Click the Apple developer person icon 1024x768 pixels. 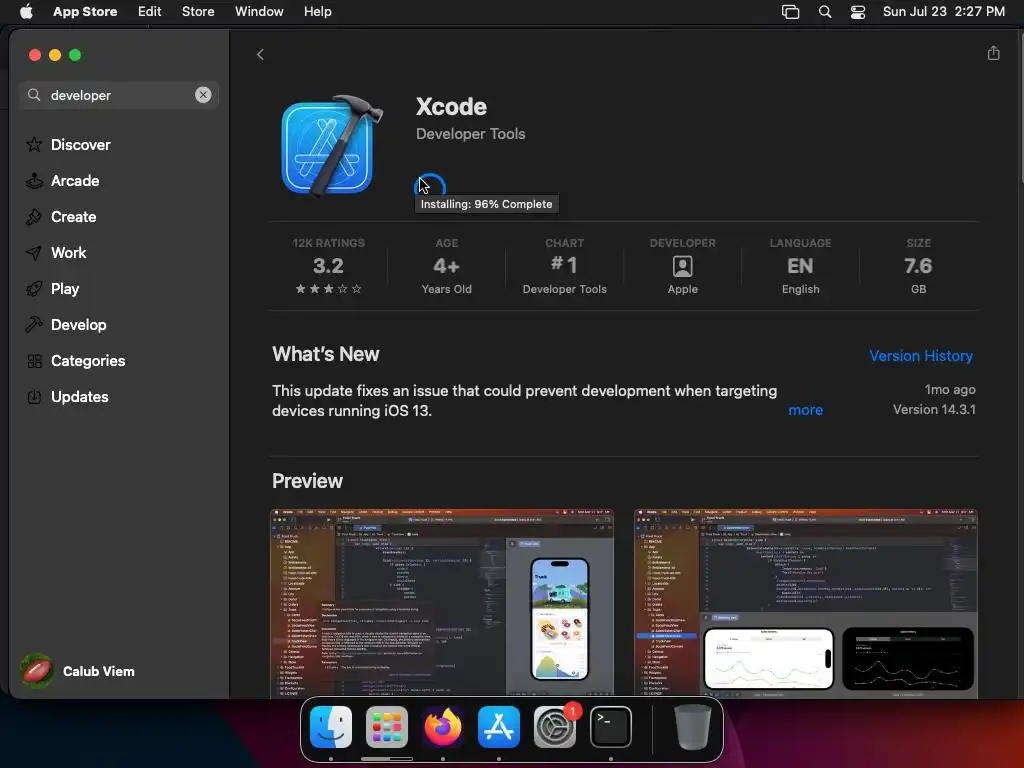point(682,266)
